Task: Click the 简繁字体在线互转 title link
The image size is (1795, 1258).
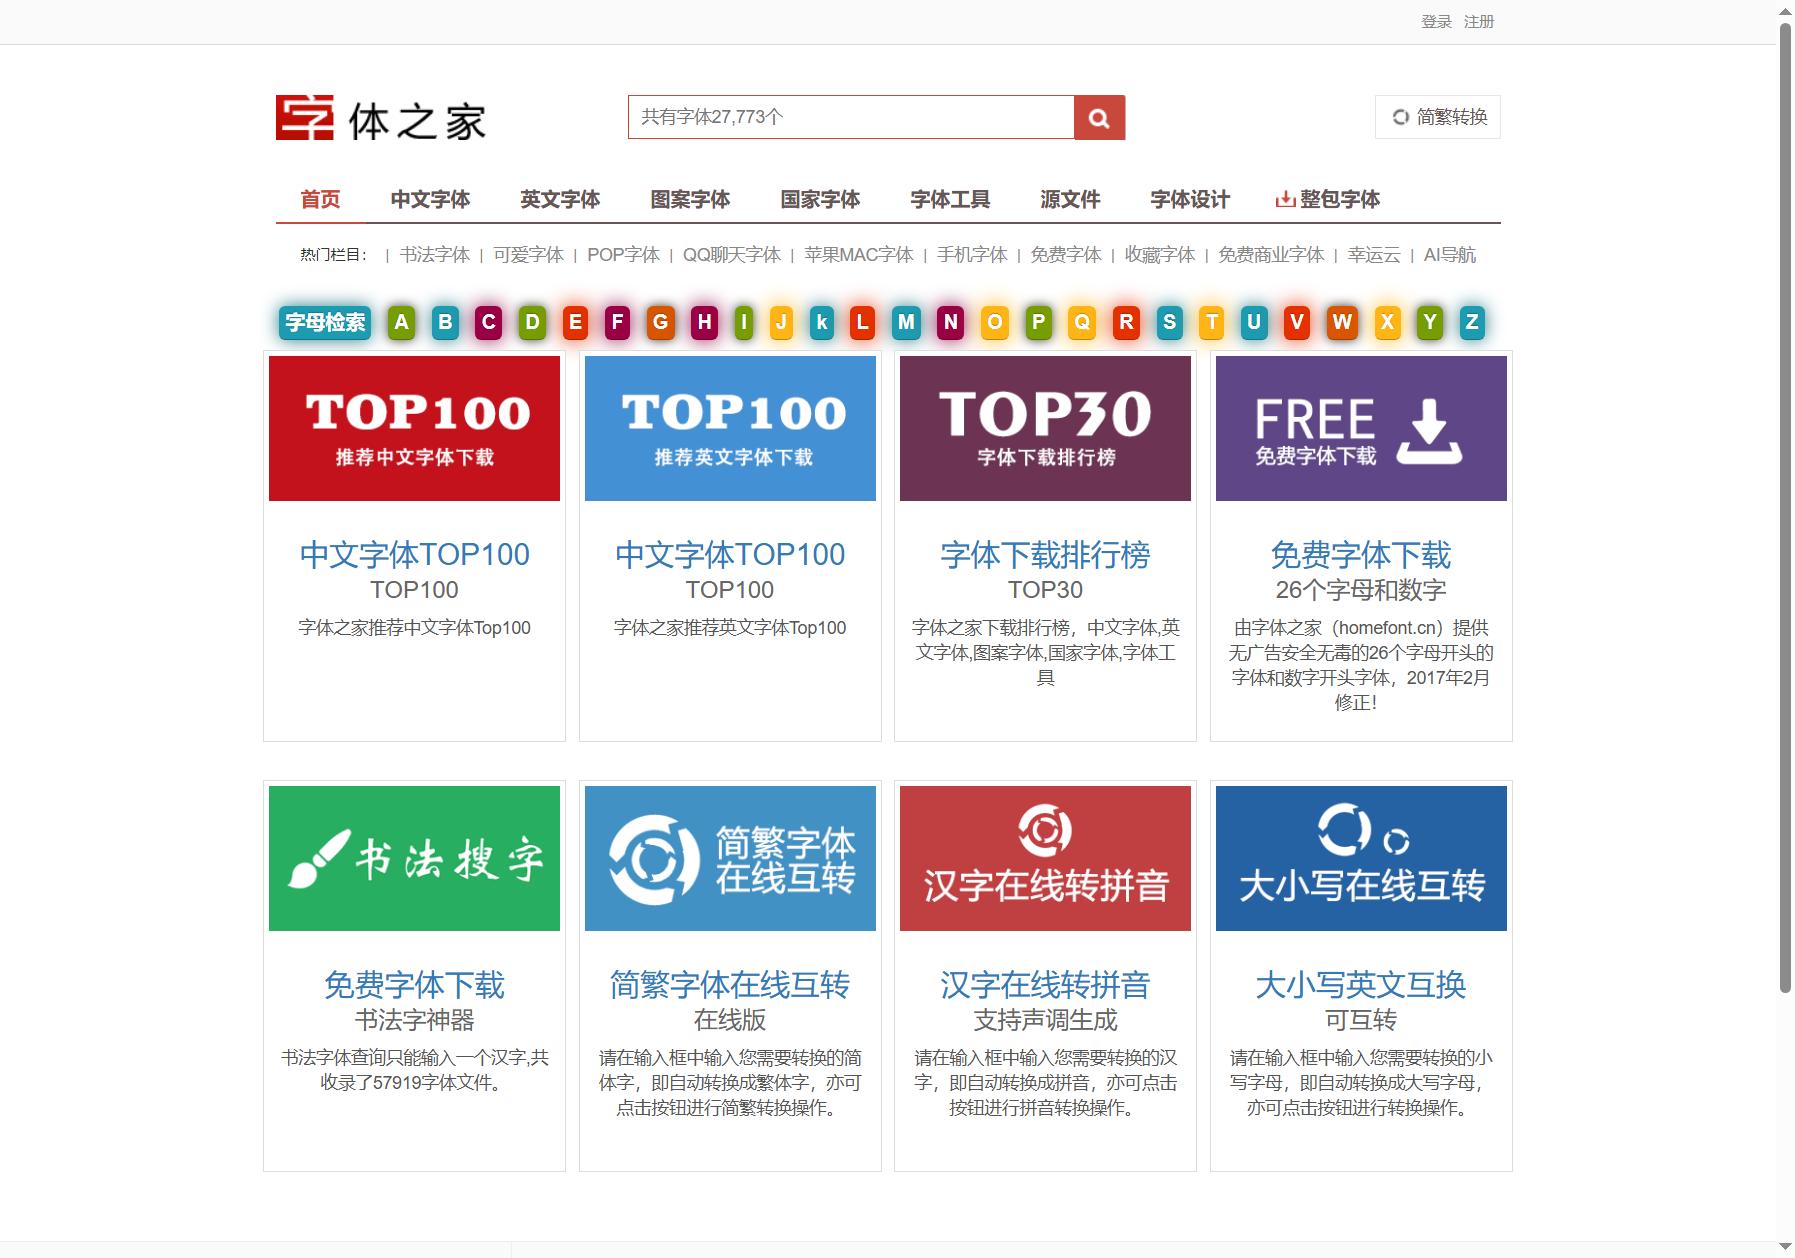Action: point(730,985)
